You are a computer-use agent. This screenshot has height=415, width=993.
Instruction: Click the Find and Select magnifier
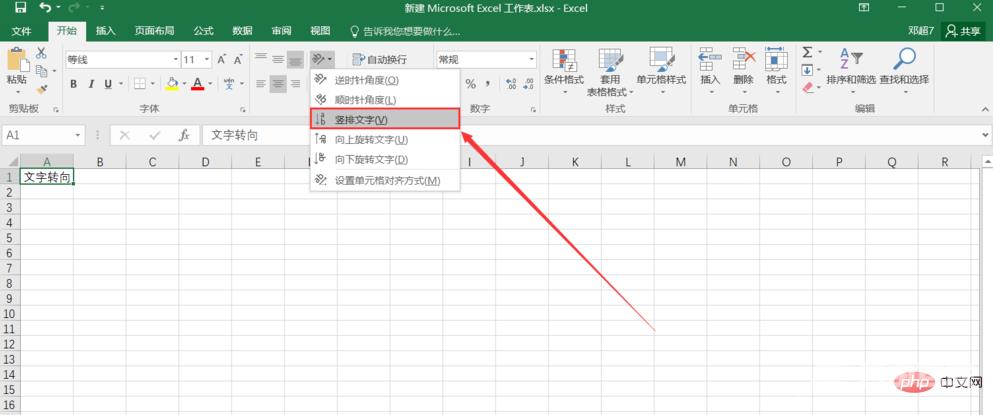click(904, 66)
